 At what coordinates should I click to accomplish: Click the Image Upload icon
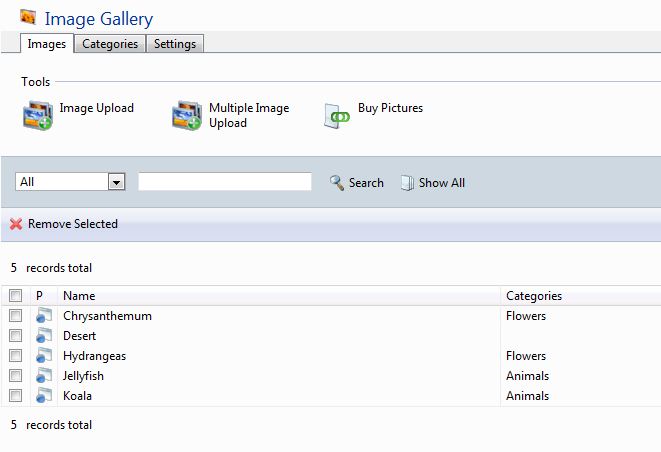point(37,116)
